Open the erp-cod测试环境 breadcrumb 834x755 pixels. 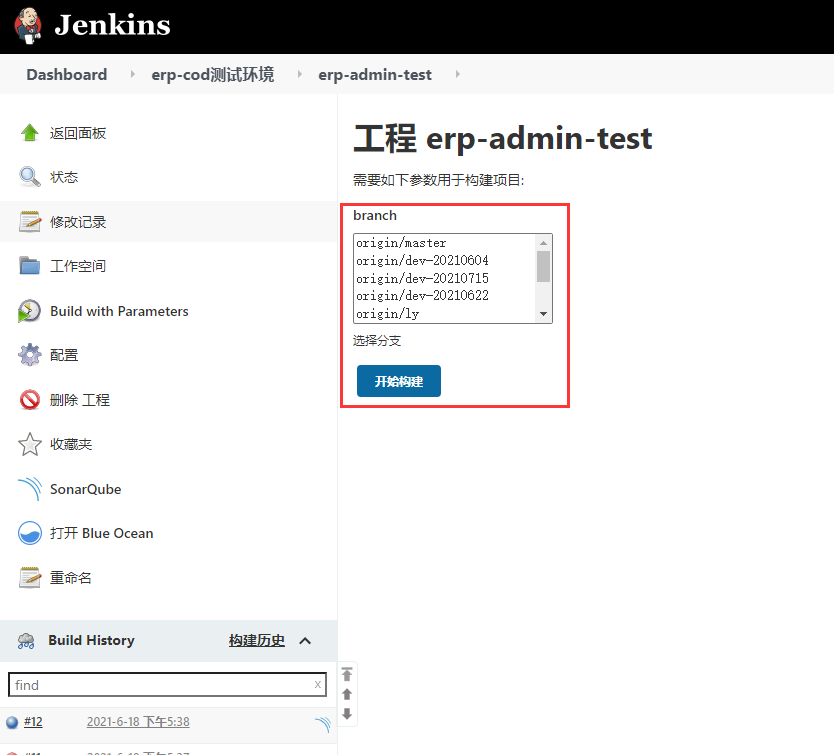point(213,74)
